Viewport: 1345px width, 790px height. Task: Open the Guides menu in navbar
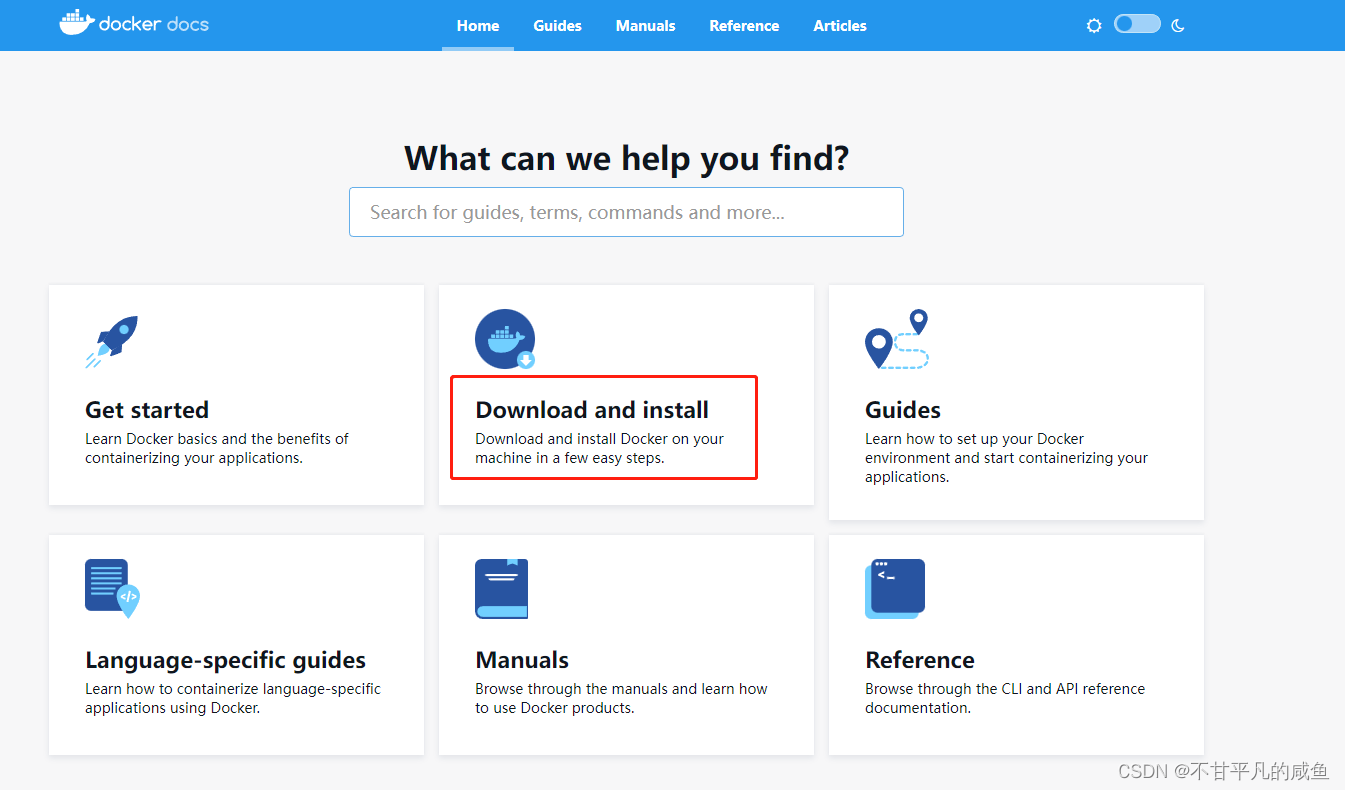[x=557, y=26]
